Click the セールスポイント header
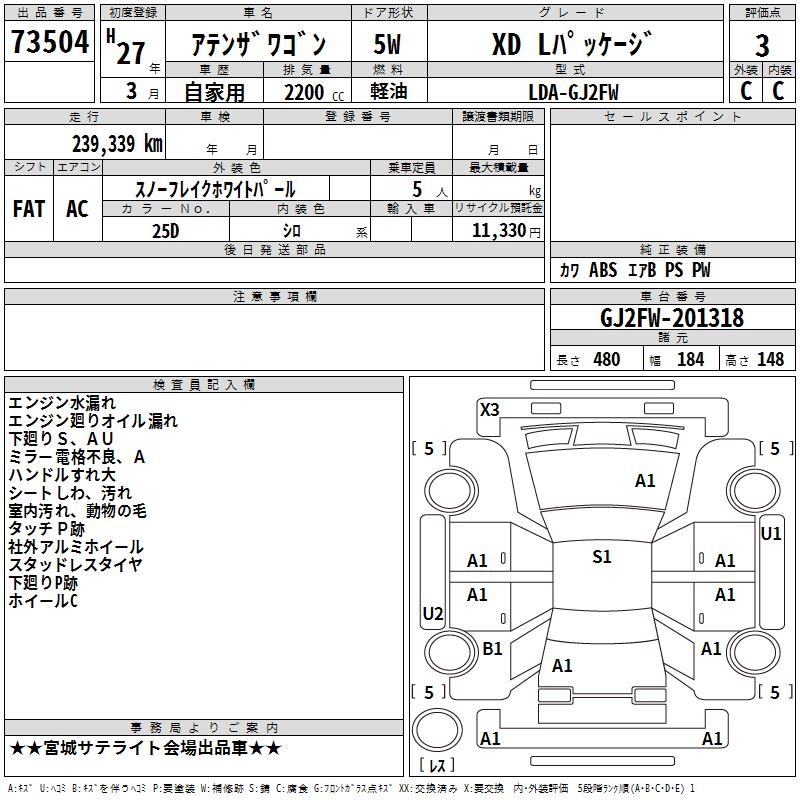The width and height of the screenshot is (800, 800). point(672,117)
